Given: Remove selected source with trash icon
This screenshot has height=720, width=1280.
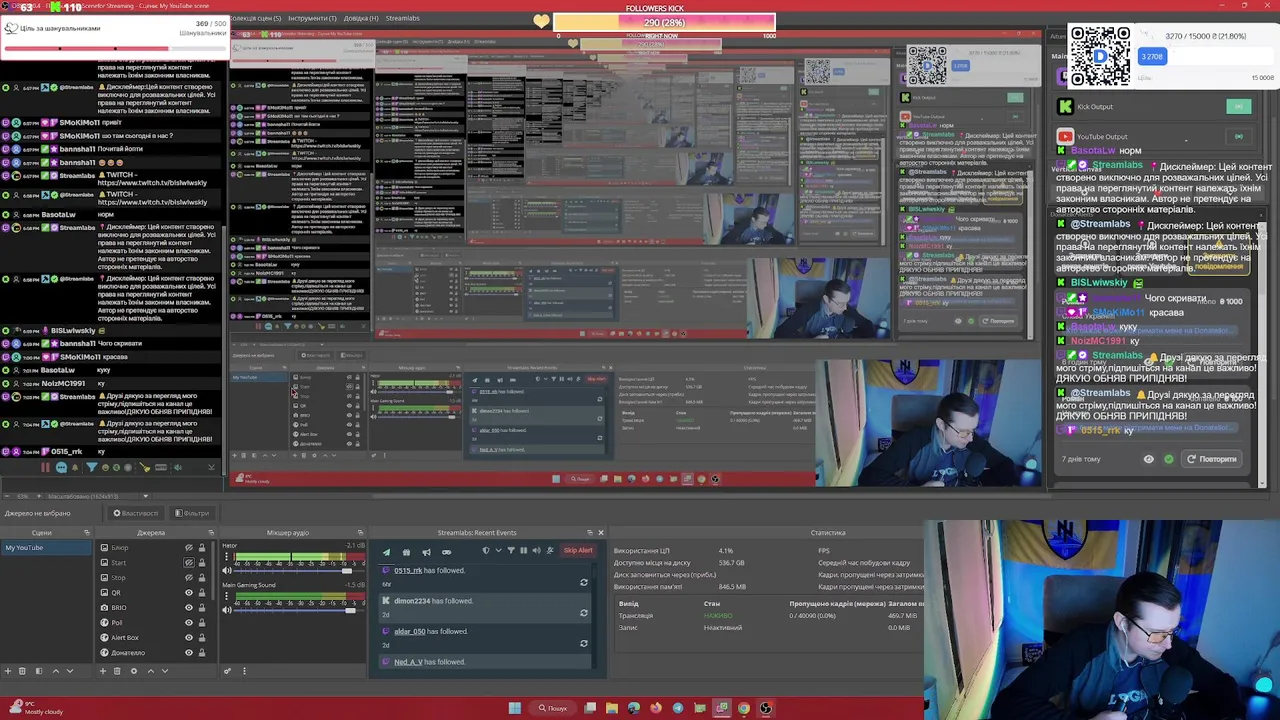Looking at the screenshot, I should tap(117, 671).
